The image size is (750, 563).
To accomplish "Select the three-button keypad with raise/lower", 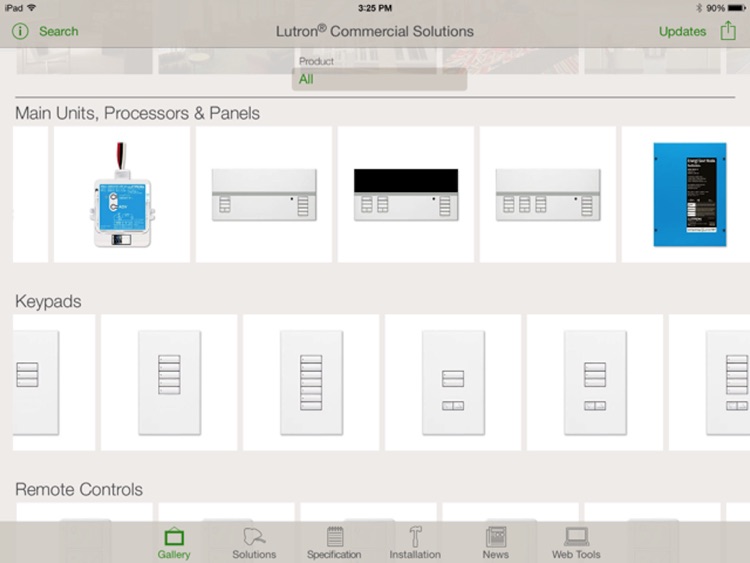I will (595, 382).
